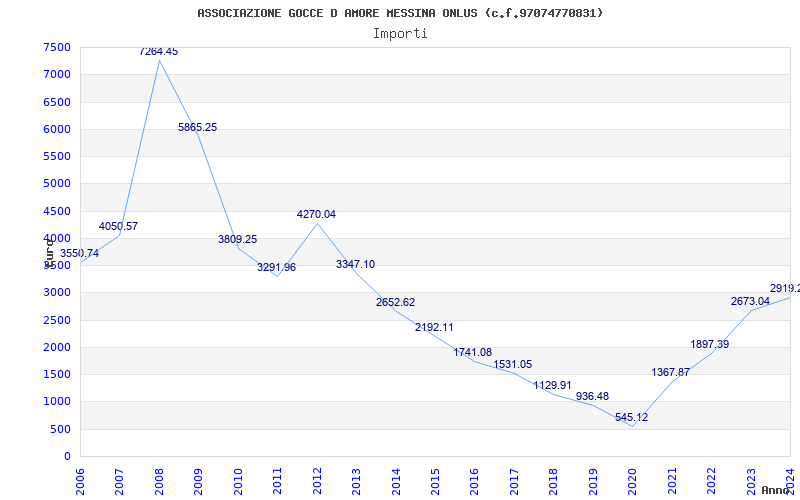Click the 1741.08 data label
800x500 pixels.
point(473,353)
